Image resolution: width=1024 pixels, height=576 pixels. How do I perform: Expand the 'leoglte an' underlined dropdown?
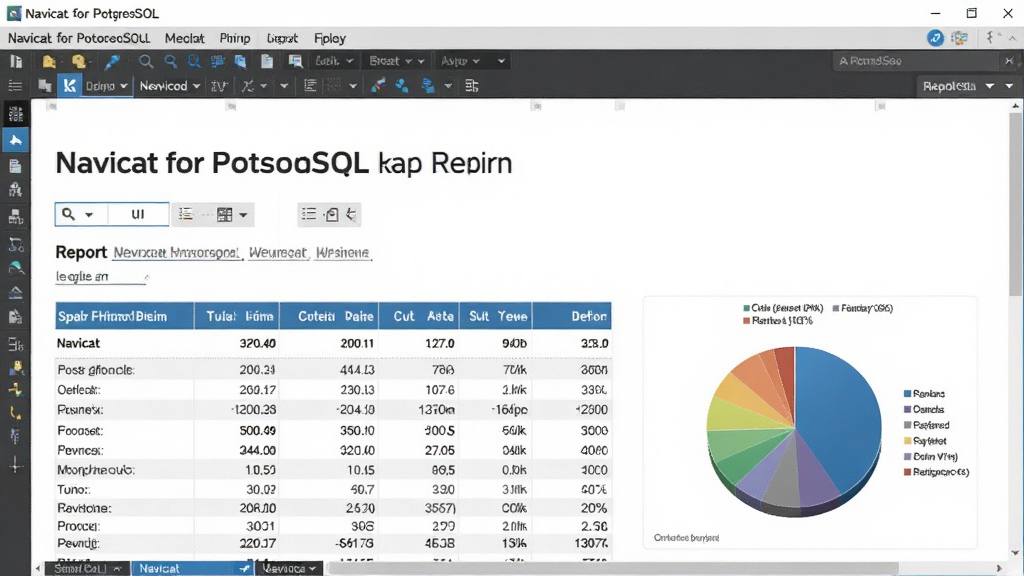click(x=102, y=277)
